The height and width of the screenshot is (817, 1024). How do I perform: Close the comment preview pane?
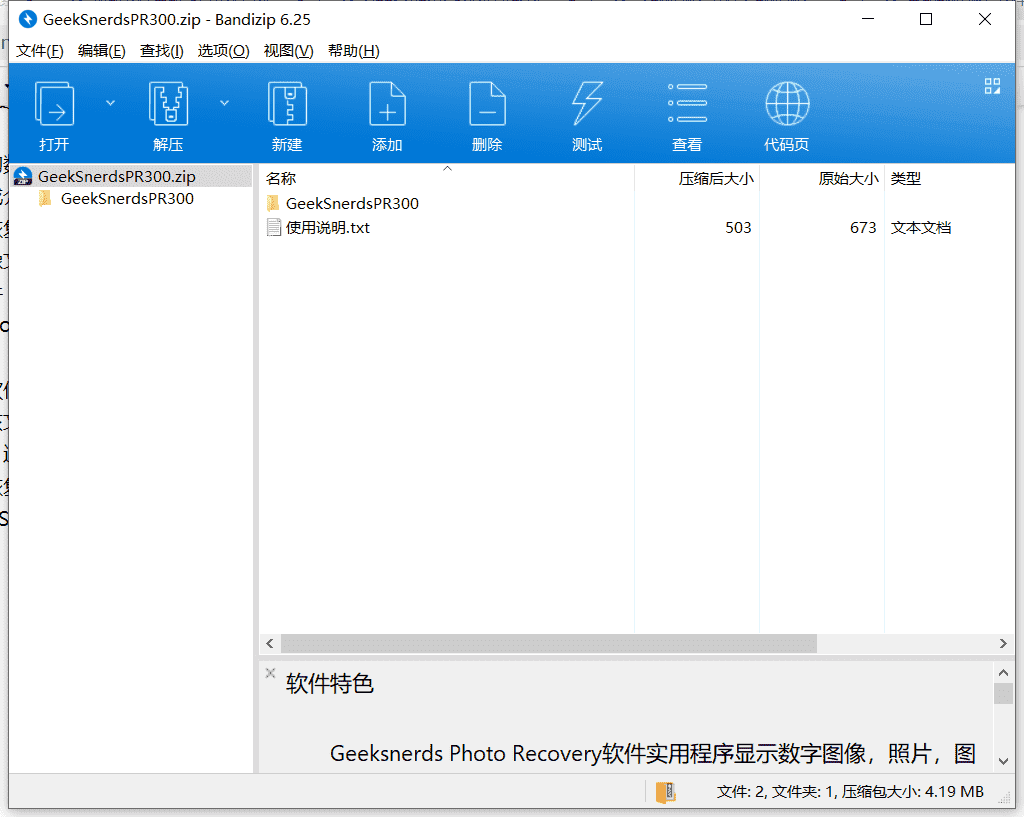[x=270, y=673]
